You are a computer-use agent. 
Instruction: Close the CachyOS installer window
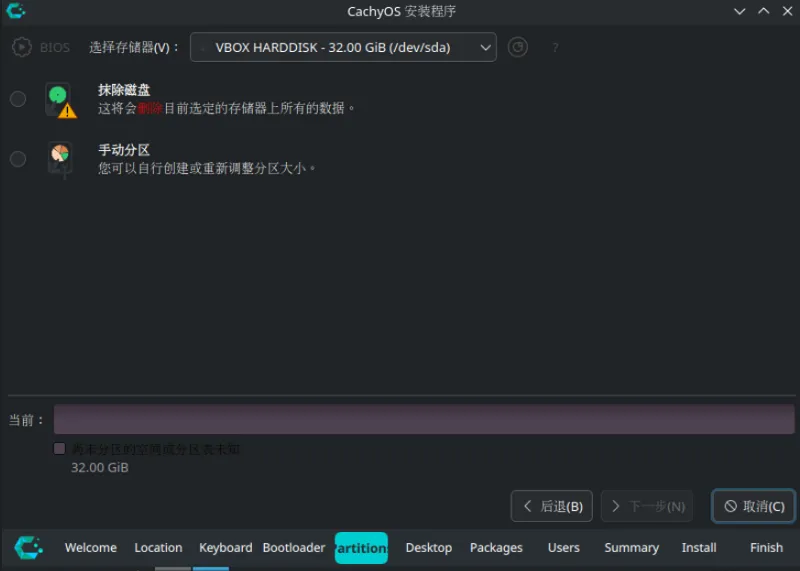(x=787, y=11)
